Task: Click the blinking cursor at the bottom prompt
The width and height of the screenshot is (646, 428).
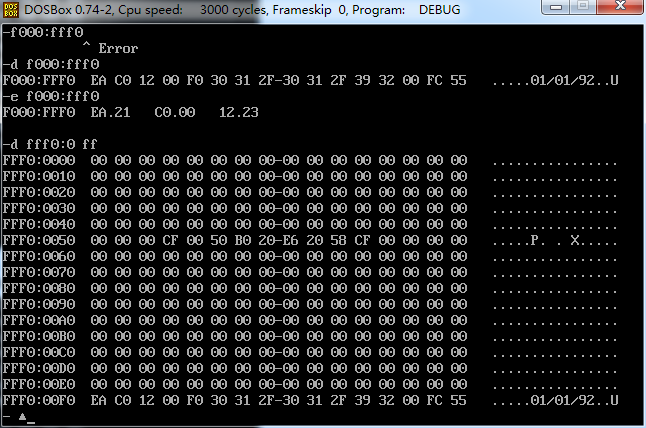Action: point(31,423)
